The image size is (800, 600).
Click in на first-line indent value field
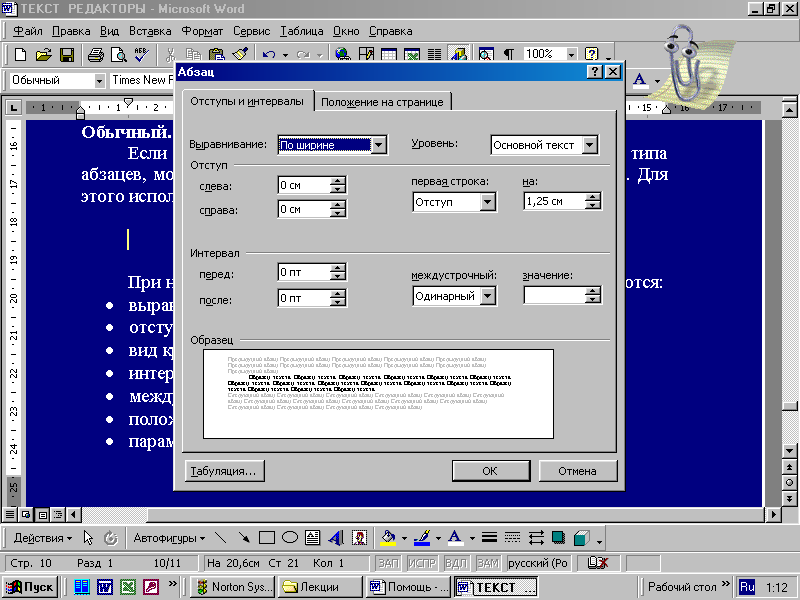554,202
